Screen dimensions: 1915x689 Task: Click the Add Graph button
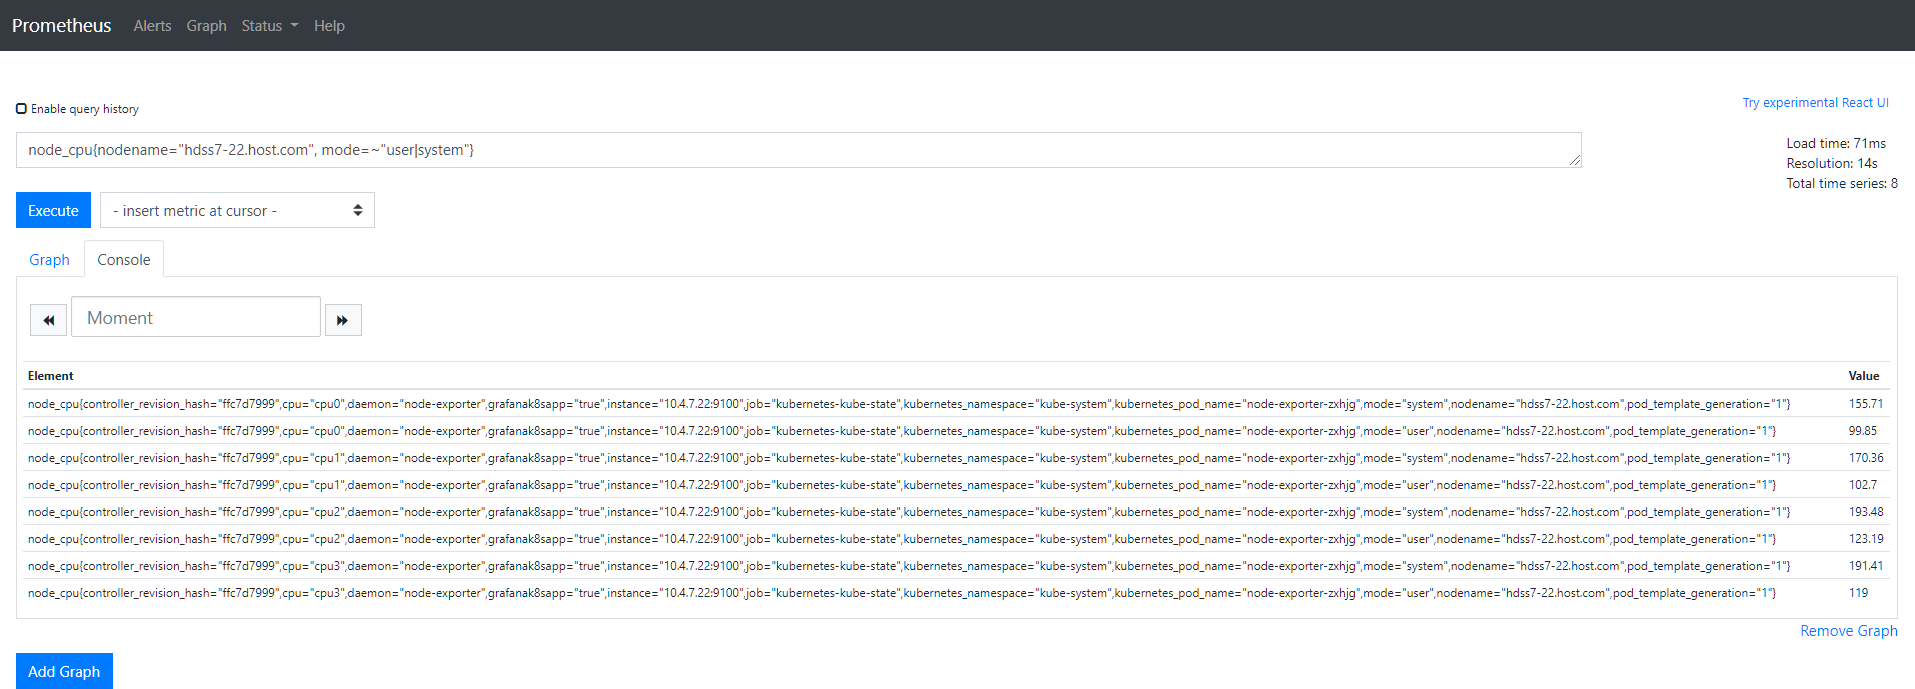click(x=64, y=671)
